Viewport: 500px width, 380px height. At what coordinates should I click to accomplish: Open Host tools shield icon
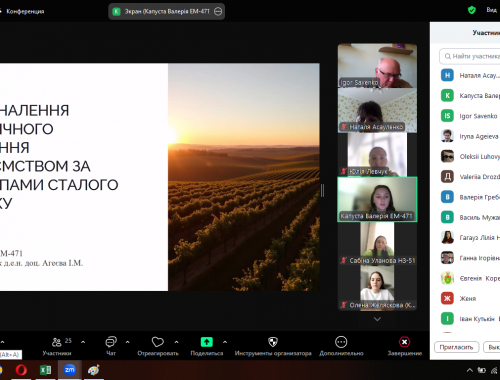pos(273,342)
